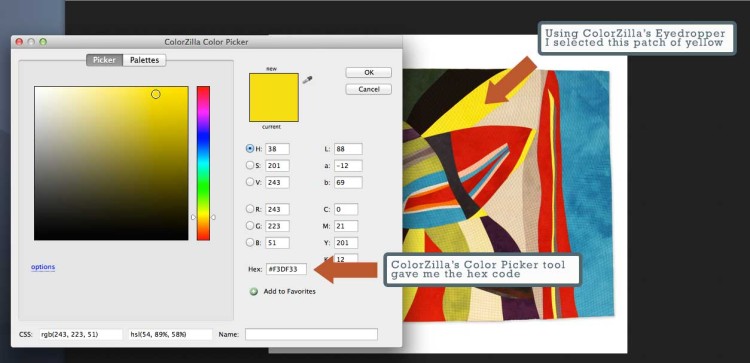This screenshot has width=750, height=363.
Task: Select the B blue radio button
Action: (250, 242)
